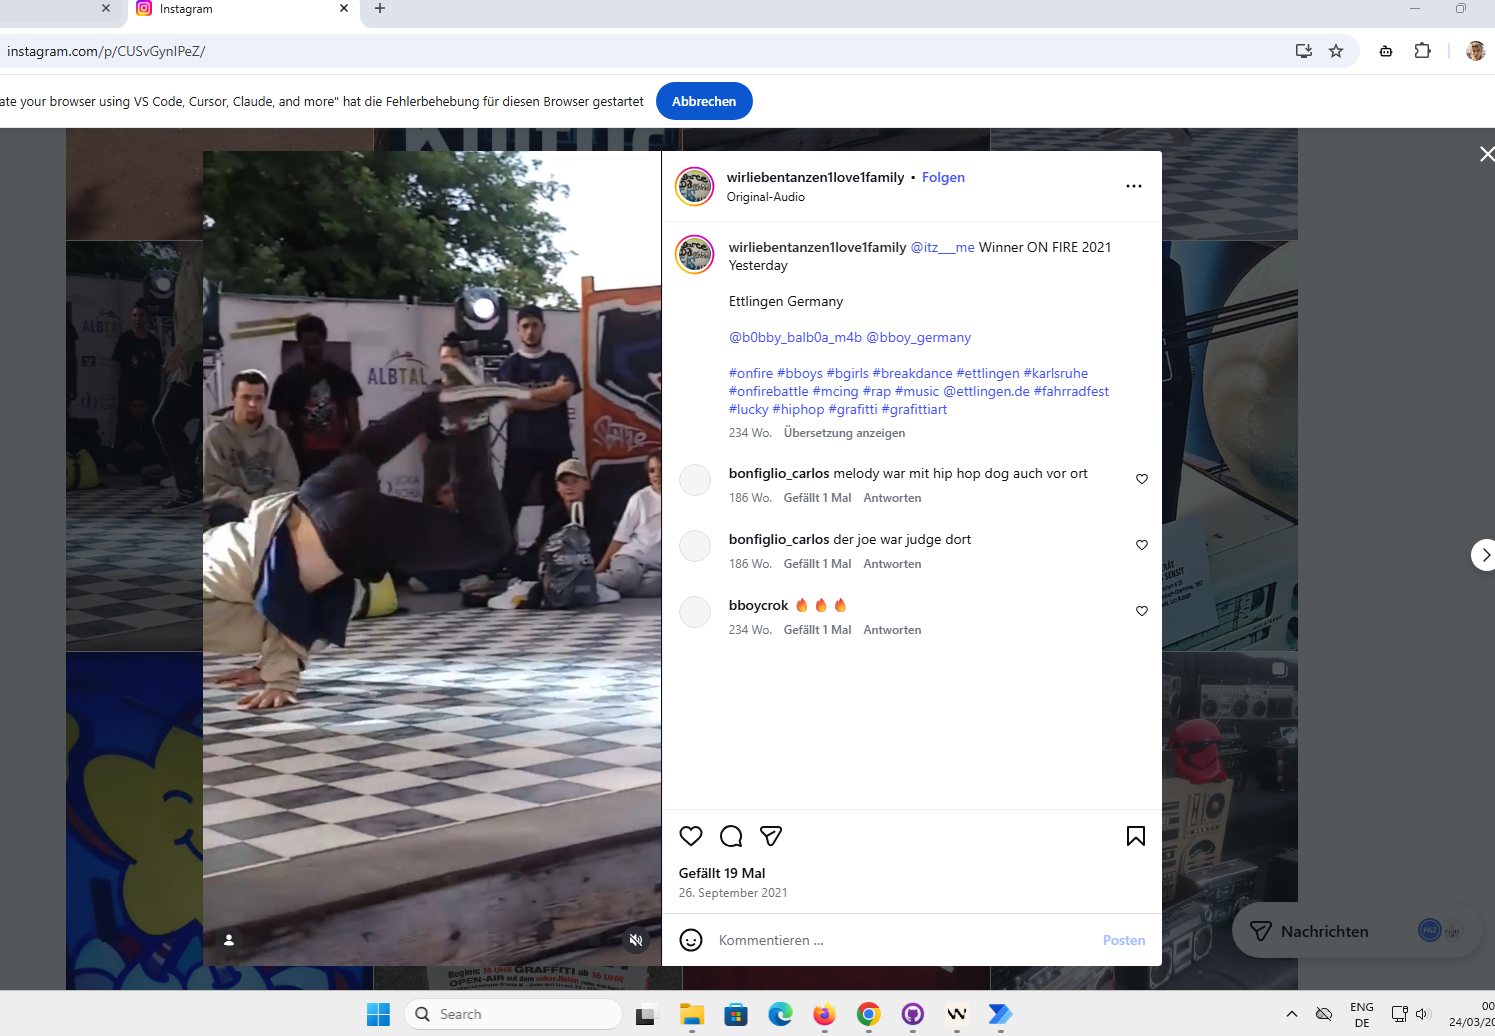Save post with the bookmark icon
Image resolution: width=1495 pixels, height=1036 pixels.
tap(1136, 836)
